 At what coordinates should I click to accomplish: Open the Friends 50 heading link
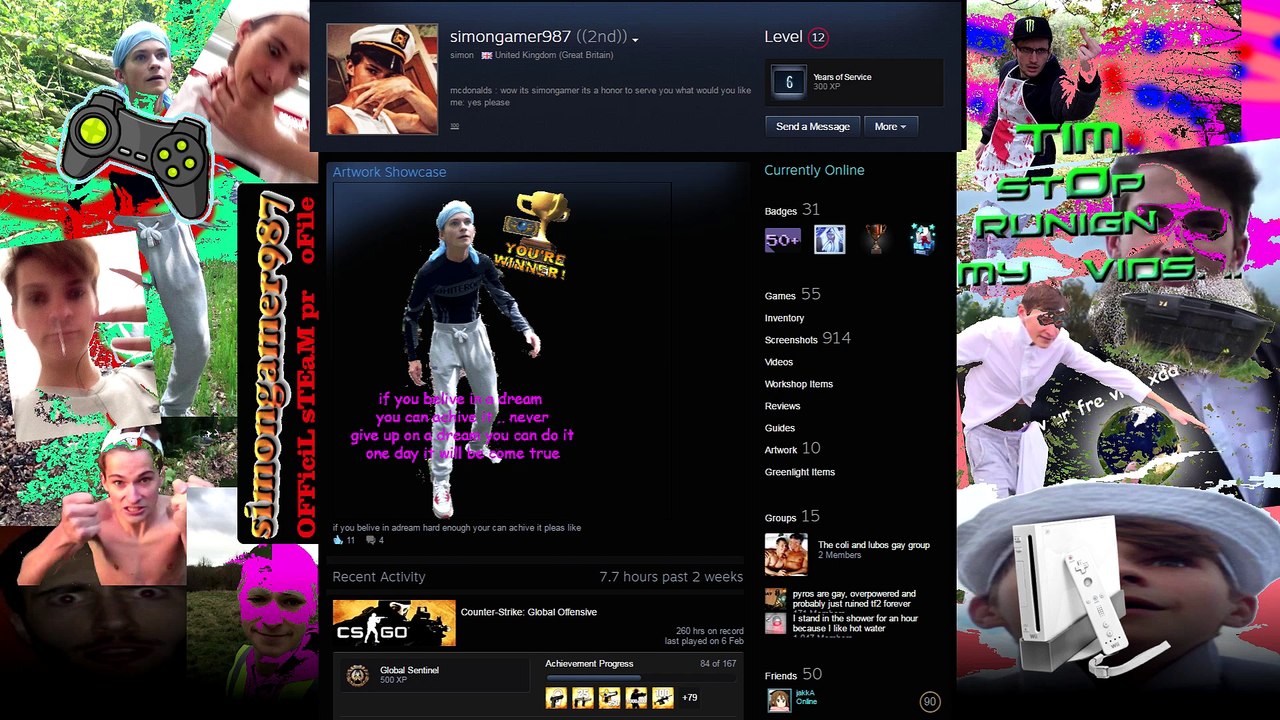pos(793,675)
